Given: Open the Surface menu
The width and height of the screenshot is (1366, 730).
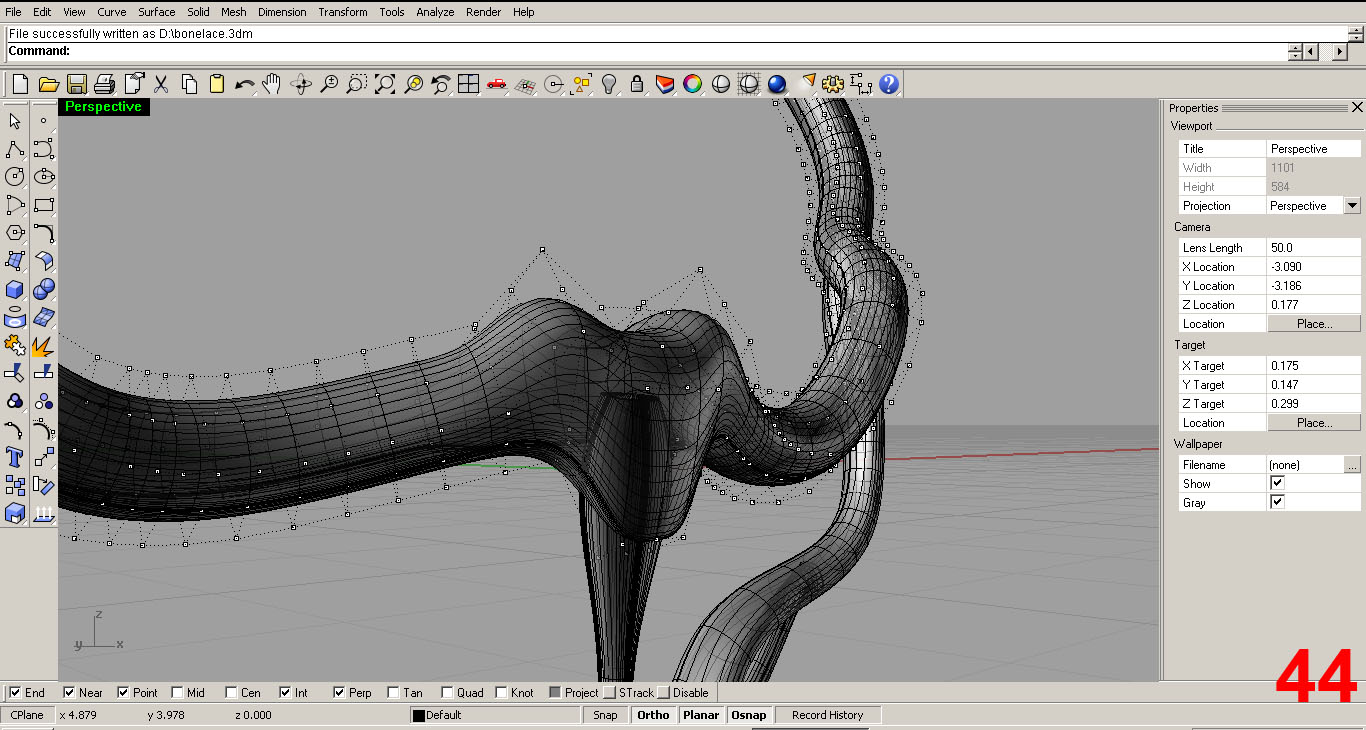Looking at the screenshot, I should point(156,12).
